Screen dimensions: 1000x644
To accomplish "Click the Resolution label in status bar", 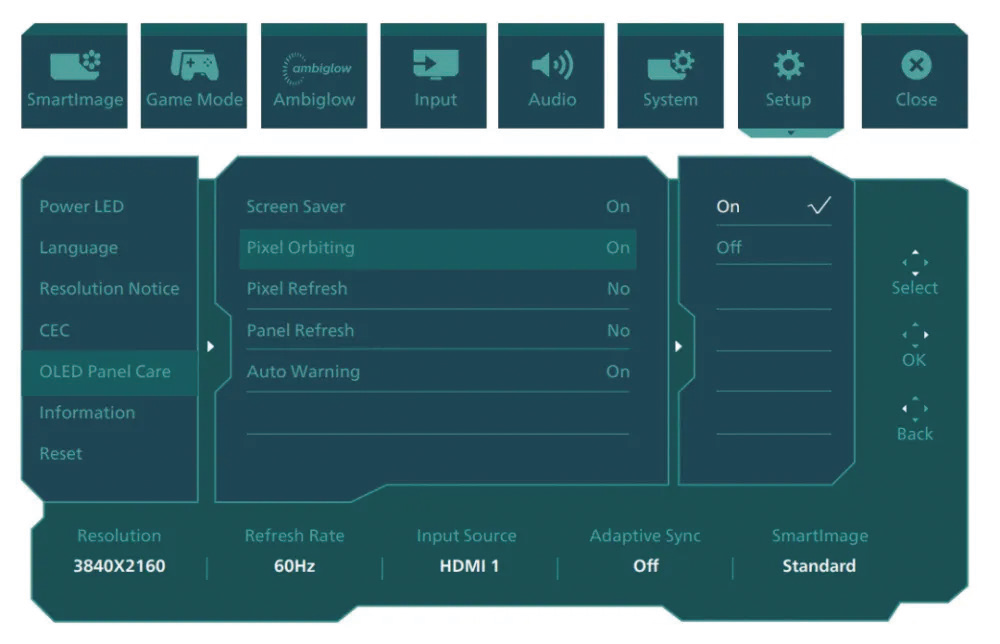I will [119, 536].
